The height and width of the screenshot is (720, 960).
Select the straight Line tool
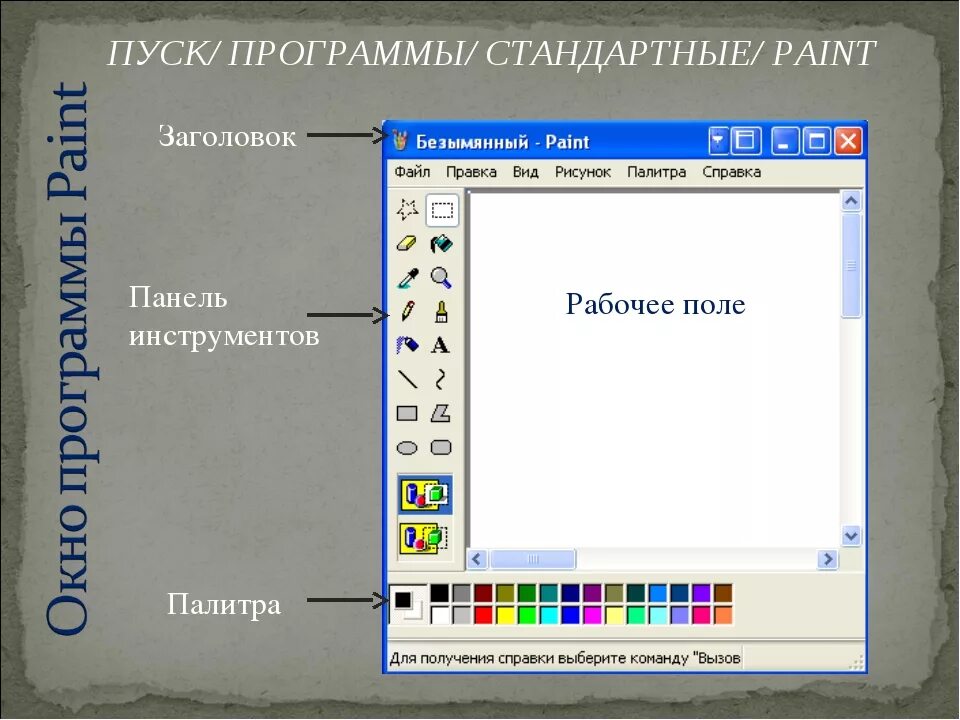407,380
